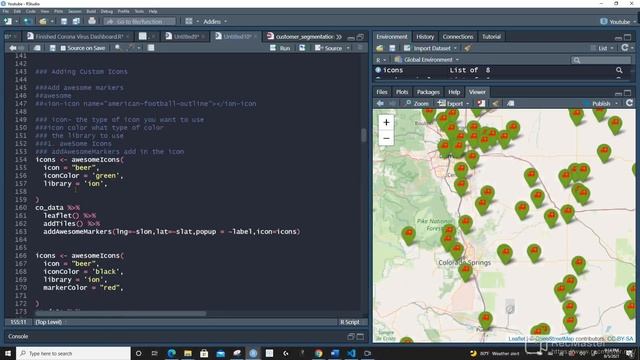This screenshot has height=360, width=640.
Task: Re-run the previous code region
Action: pos(302,48)
